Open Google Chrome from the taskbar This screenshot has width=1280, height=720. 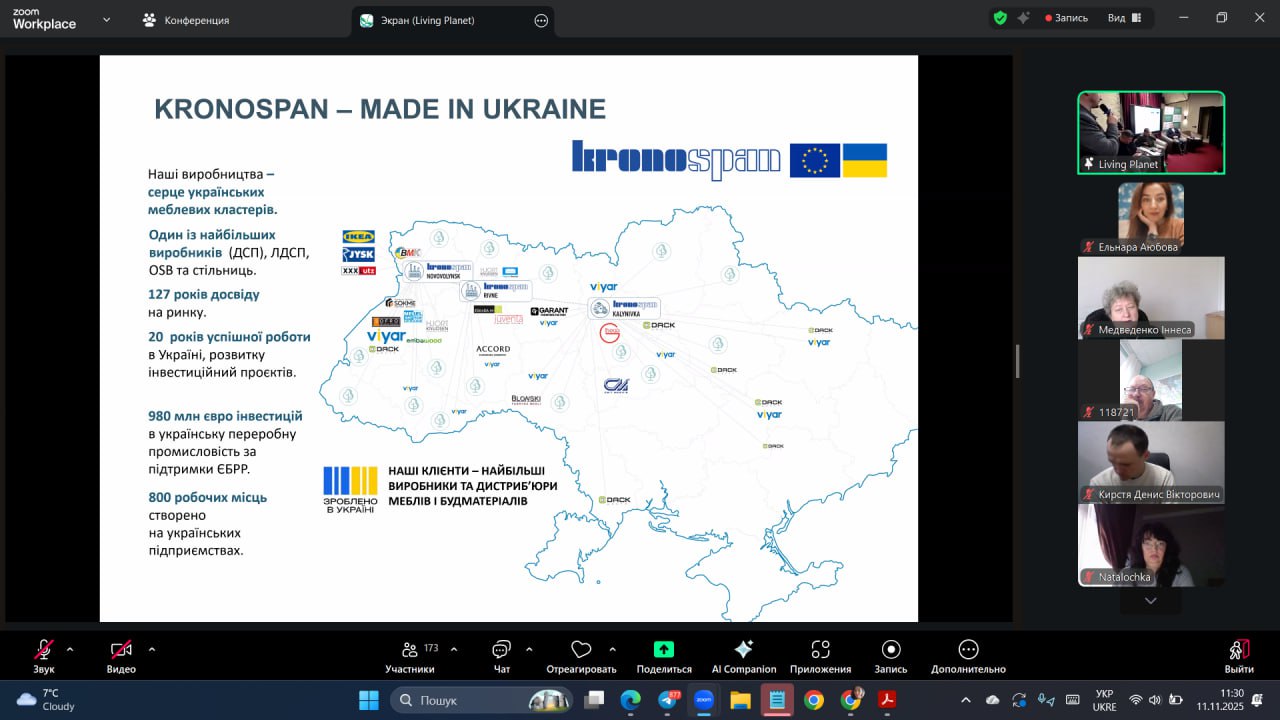pos(814,700)
